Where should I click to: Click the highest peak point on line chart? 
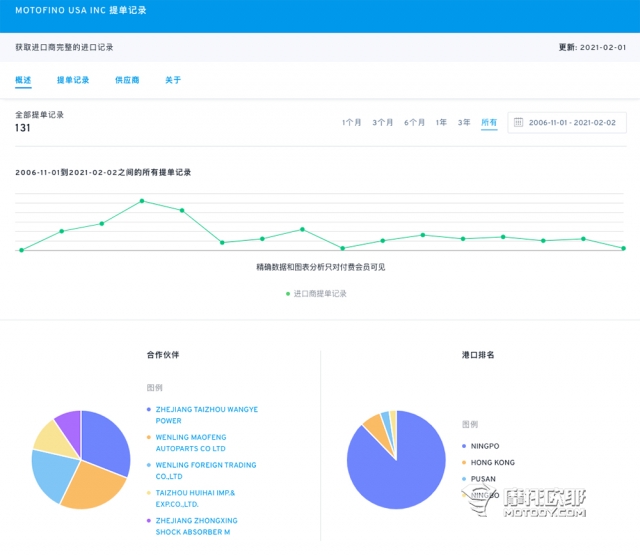tap(142, 201)
